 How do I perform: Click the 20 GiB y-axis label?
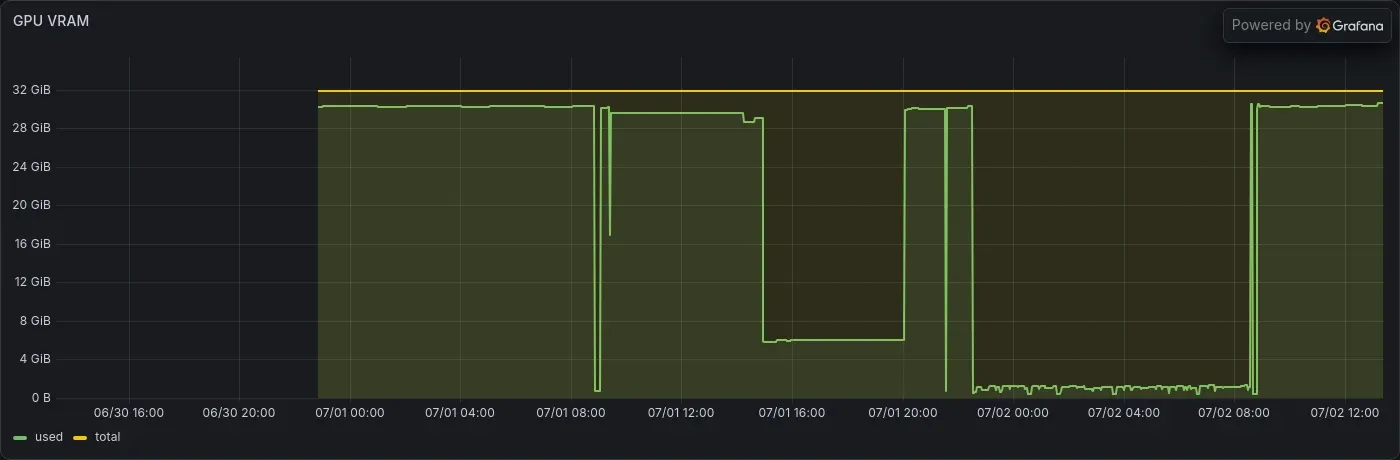pyautogui.click(x=31, y=205)
